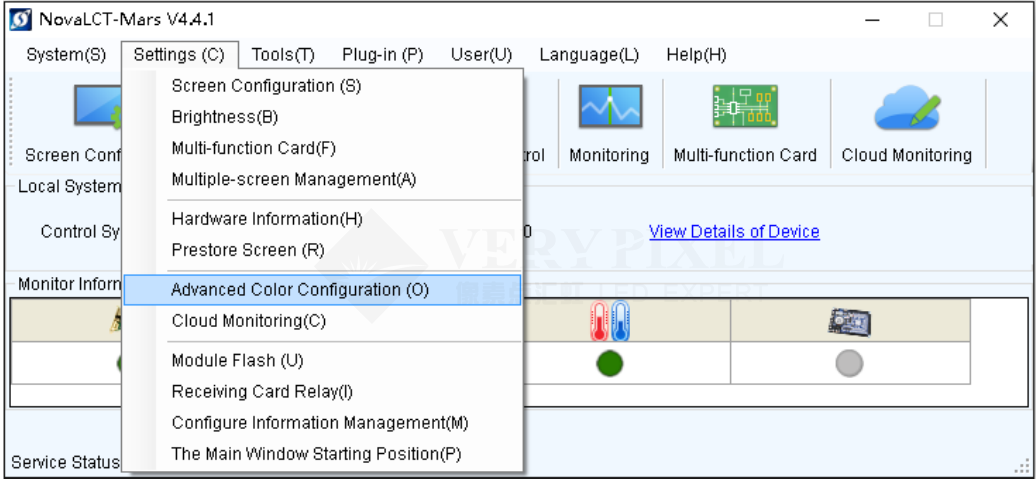The height and width of the screenshot is (480, 1036).
Task: Select Multi-function Card(F) menu entry
Action: click(x=322, y=148)
